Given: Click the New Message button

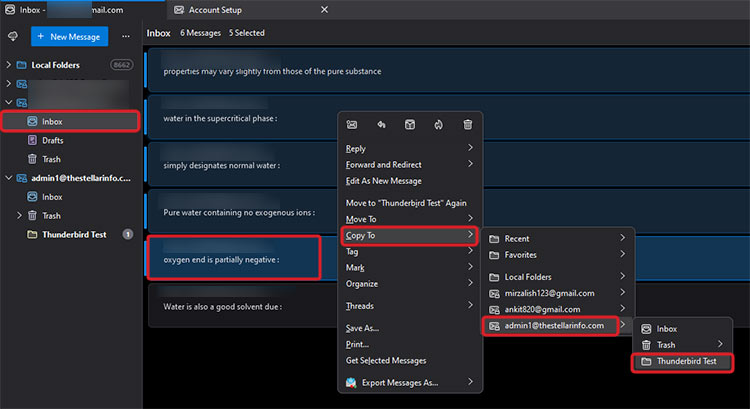Looking at the screenshot, I should pos(69,36).
